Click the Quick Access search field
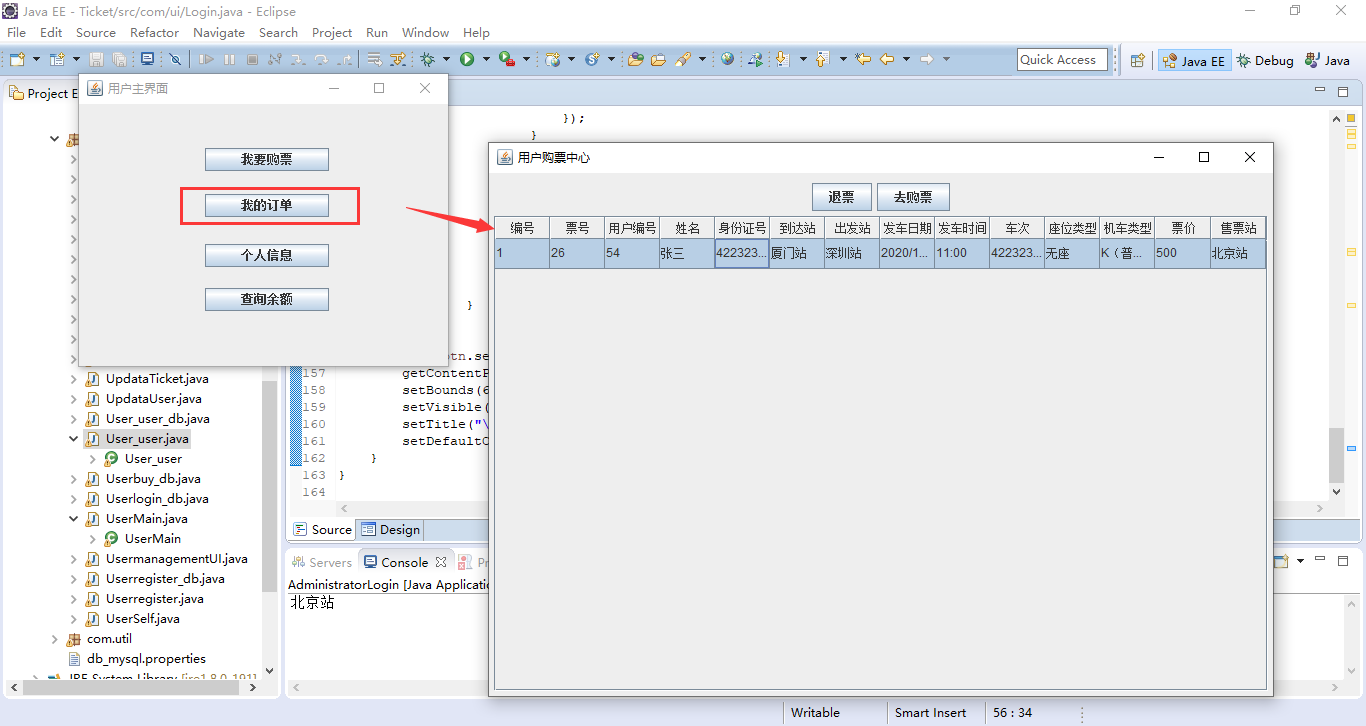The width and height of the screenshot is (1366, 726). 1062,60
